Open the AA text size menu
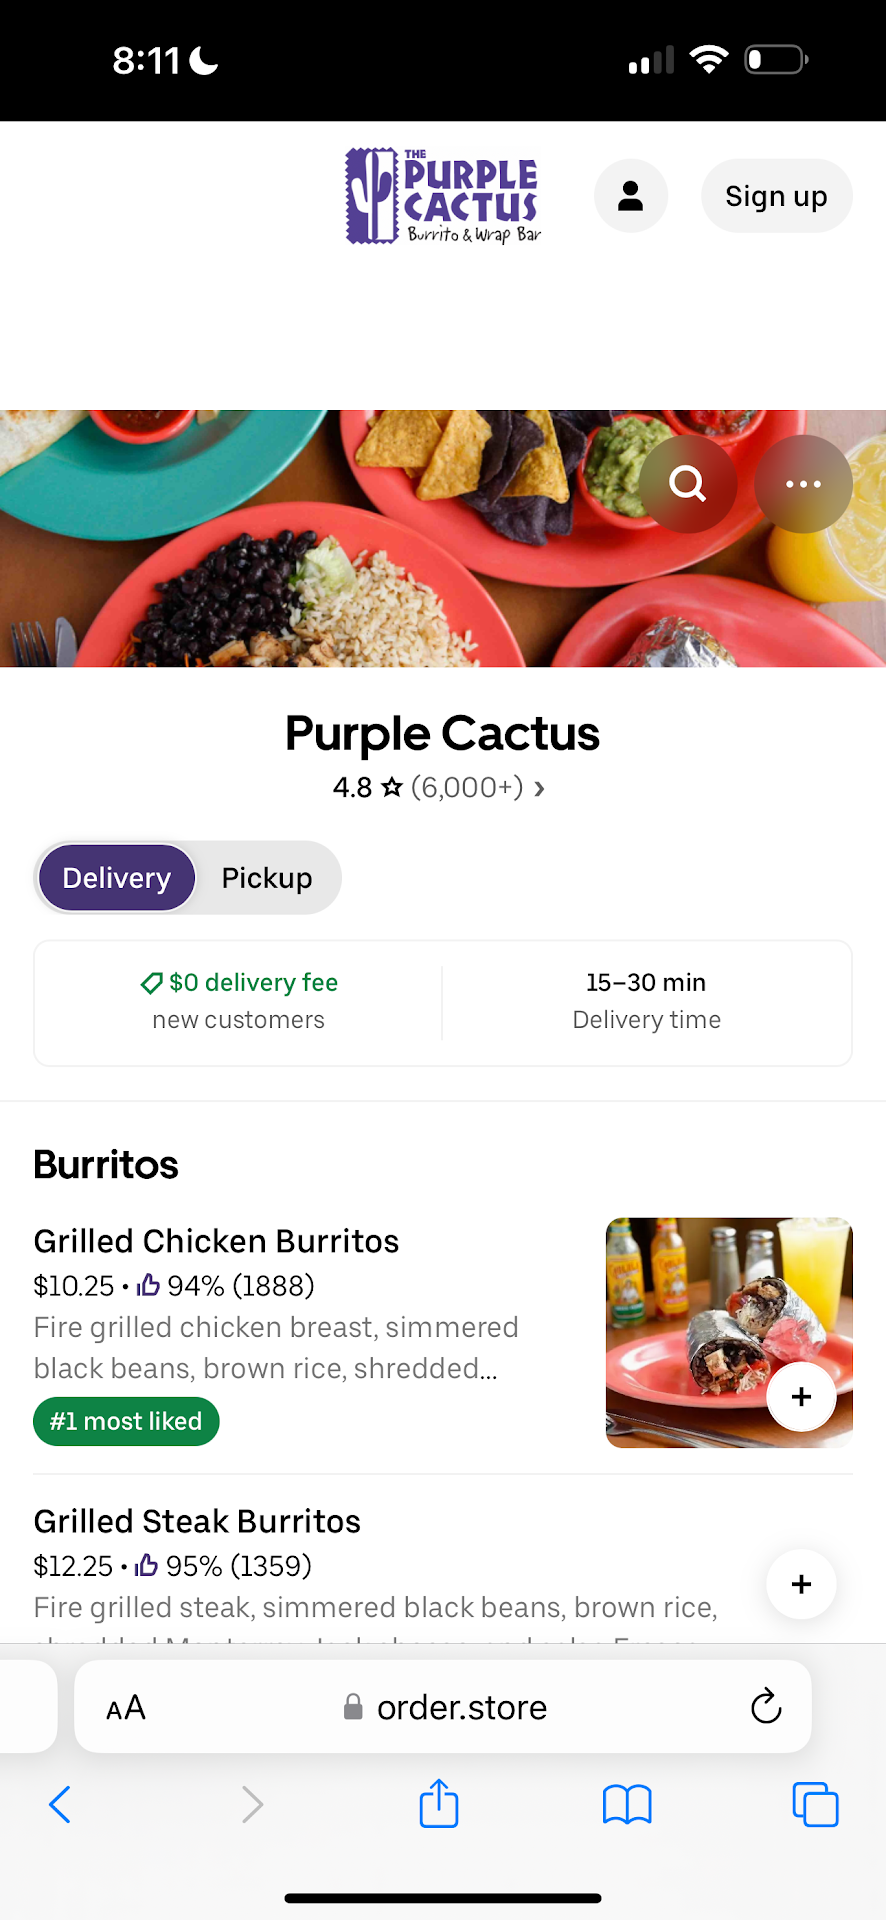Screen dimensions: 886x1920 click(x=126, y=1708)
